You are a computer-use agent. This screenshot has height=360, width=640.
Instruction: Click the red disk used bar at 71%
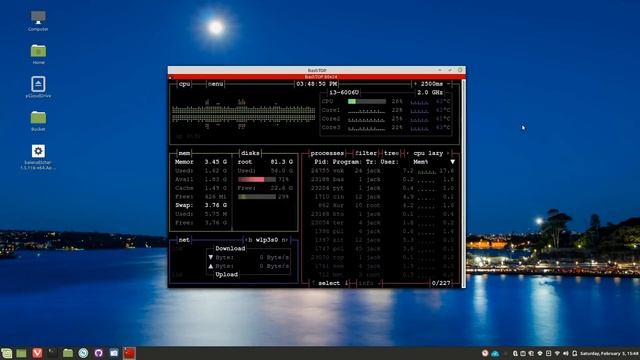click(x=257, y=179)
